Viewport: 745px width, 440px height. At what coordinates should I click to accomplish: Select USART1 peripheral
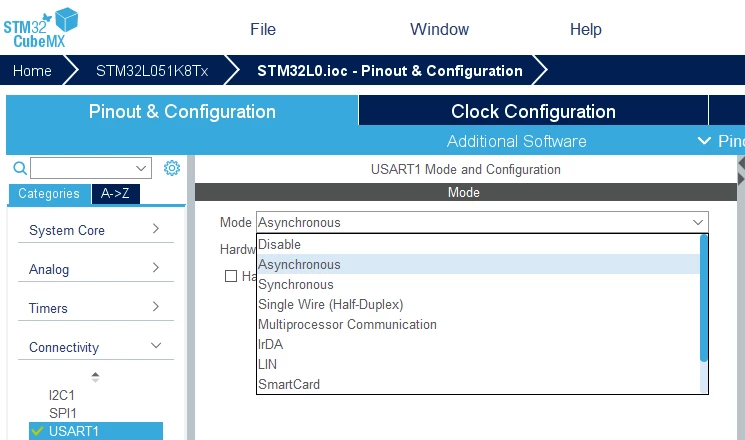click(96, 431)
